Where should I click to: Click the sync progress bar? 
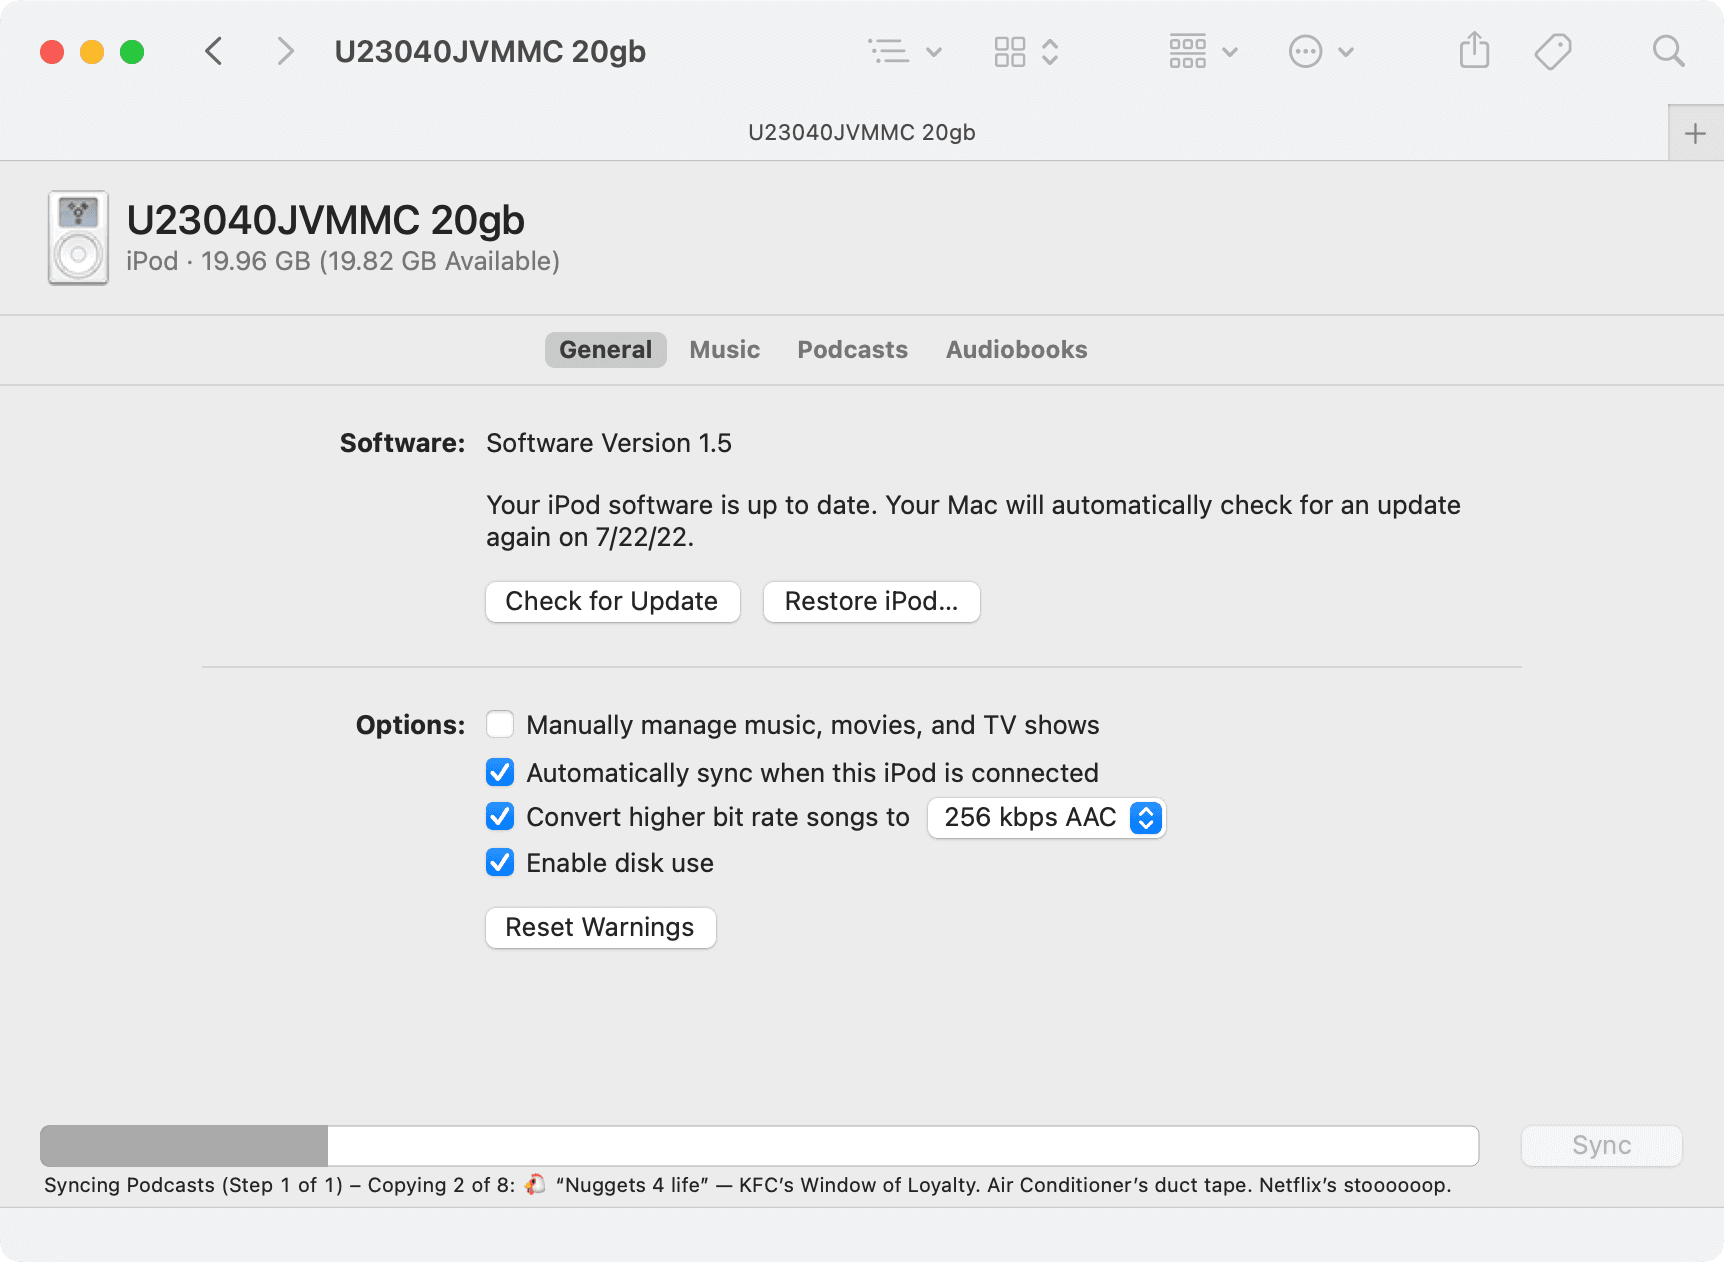[759, 1145]
